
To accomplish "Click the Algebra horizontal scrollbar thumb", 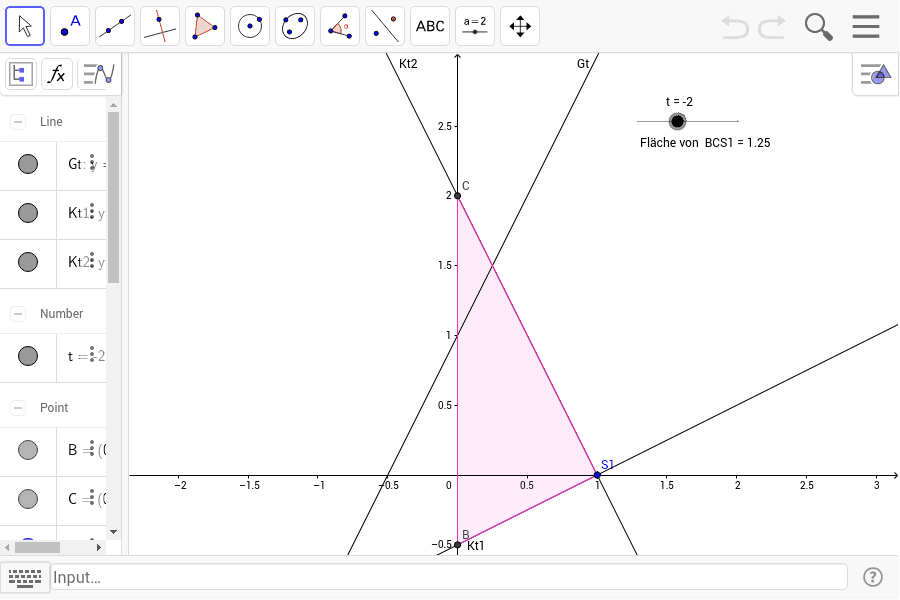I will pyautogui.click(x=37, y=547).
